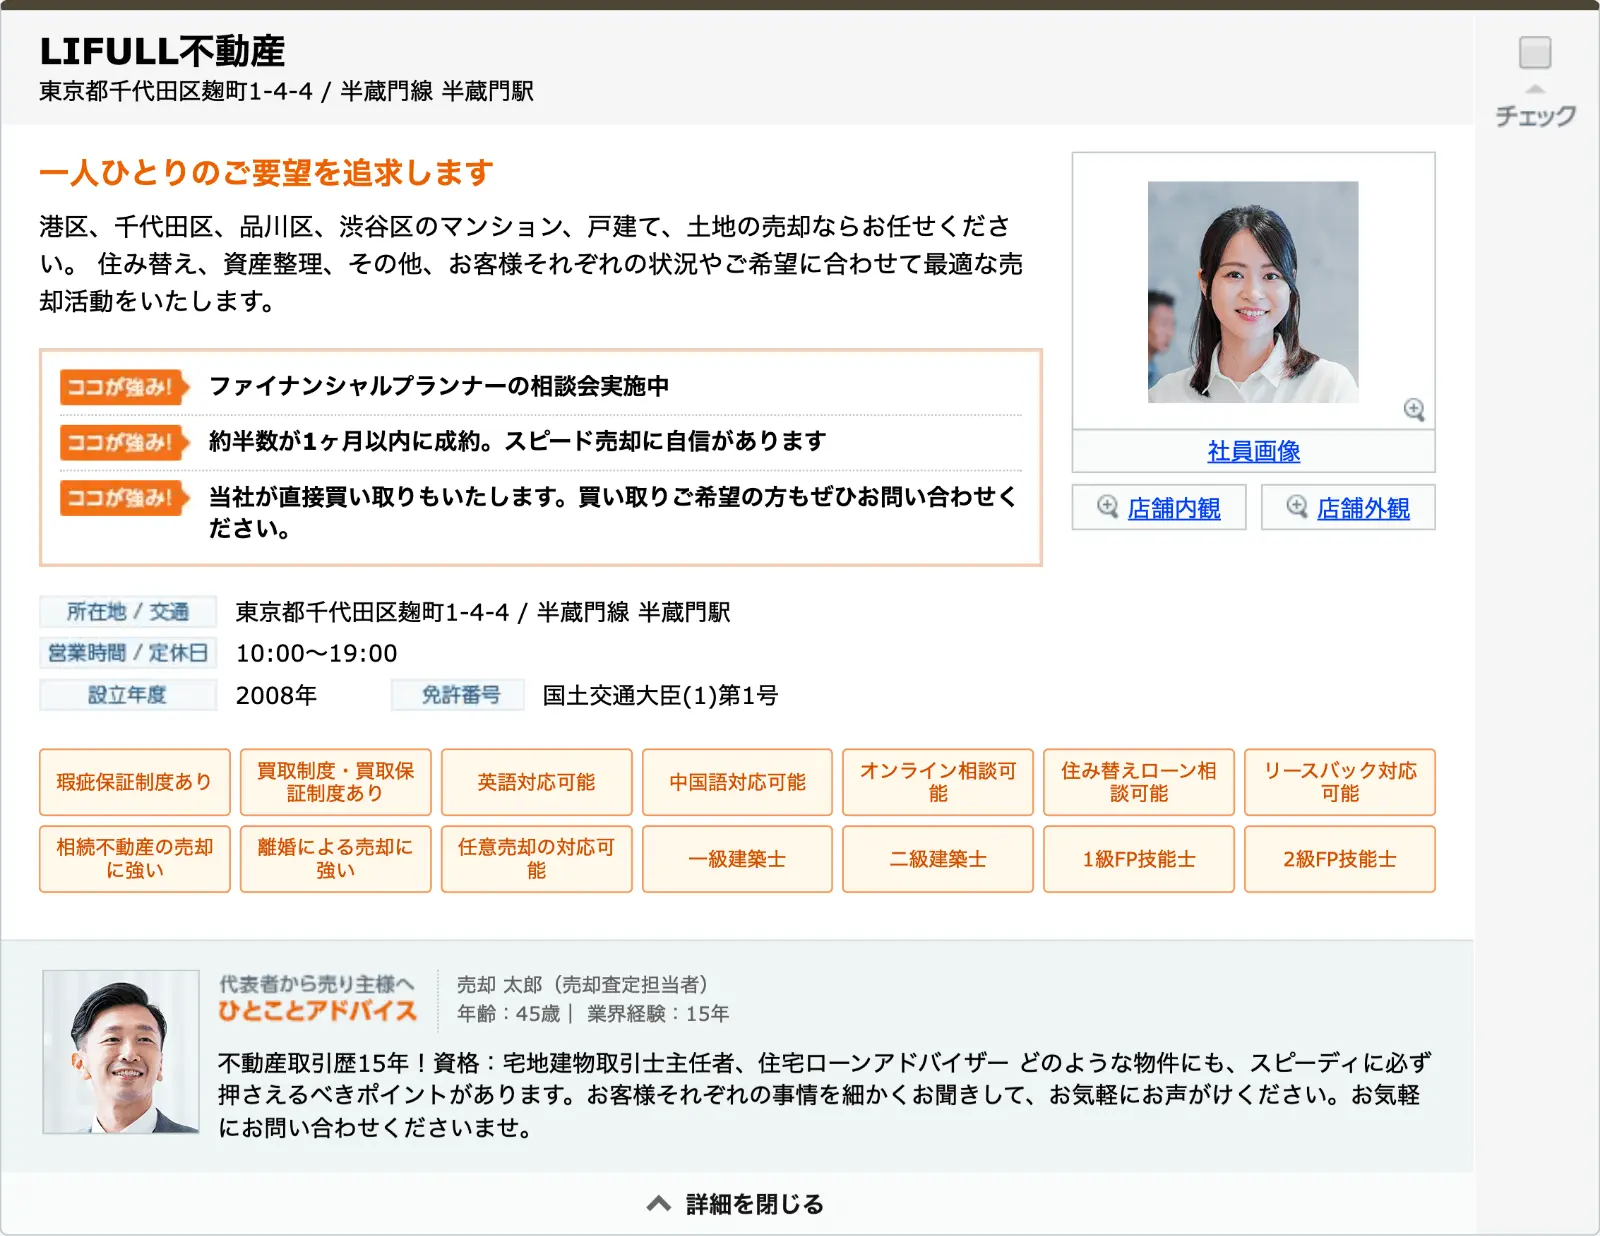The image size is (1600, 1236).
Task: Tick the チェック checkbox
Action: 1534,52
